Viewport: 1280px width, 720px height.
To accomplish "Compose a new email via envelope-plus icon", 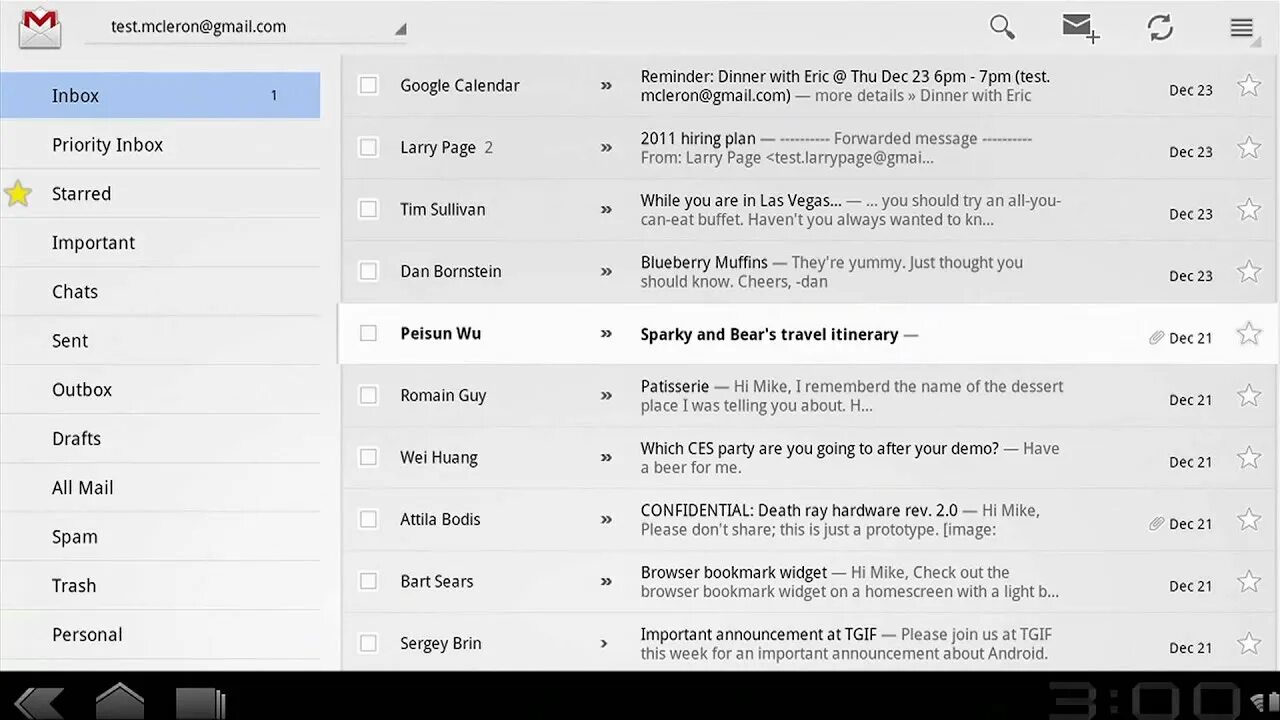I will [1081, 28].
